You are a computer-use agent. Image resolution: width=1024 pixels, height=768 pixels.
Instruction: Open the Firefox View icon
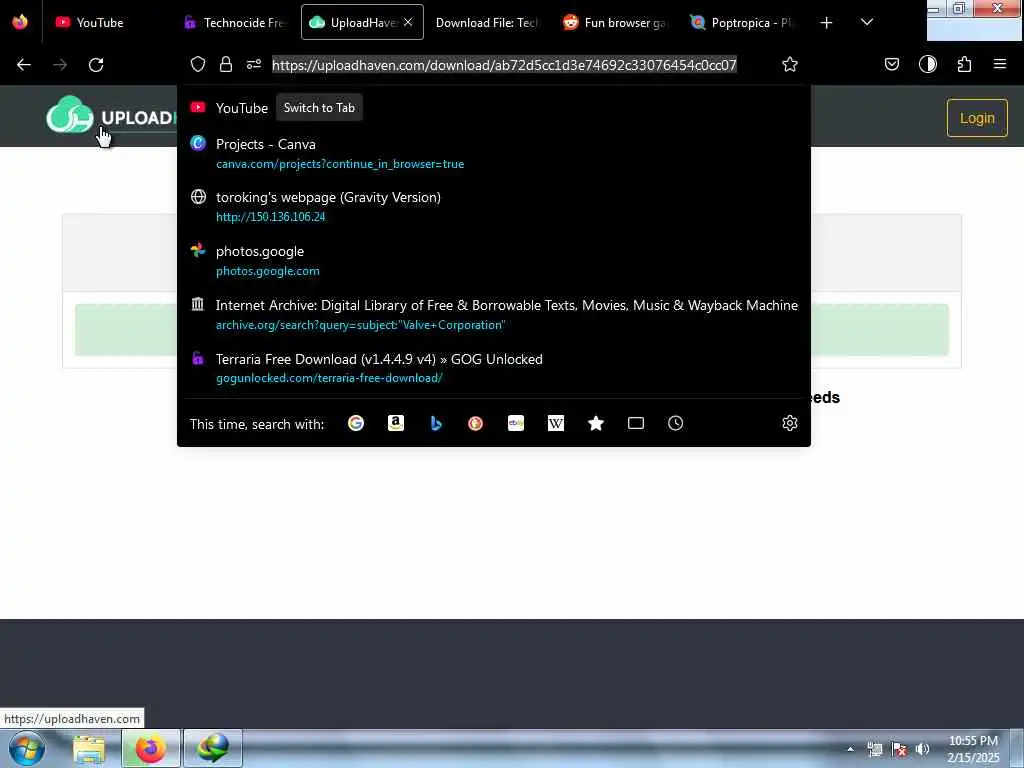click(20, 22)
